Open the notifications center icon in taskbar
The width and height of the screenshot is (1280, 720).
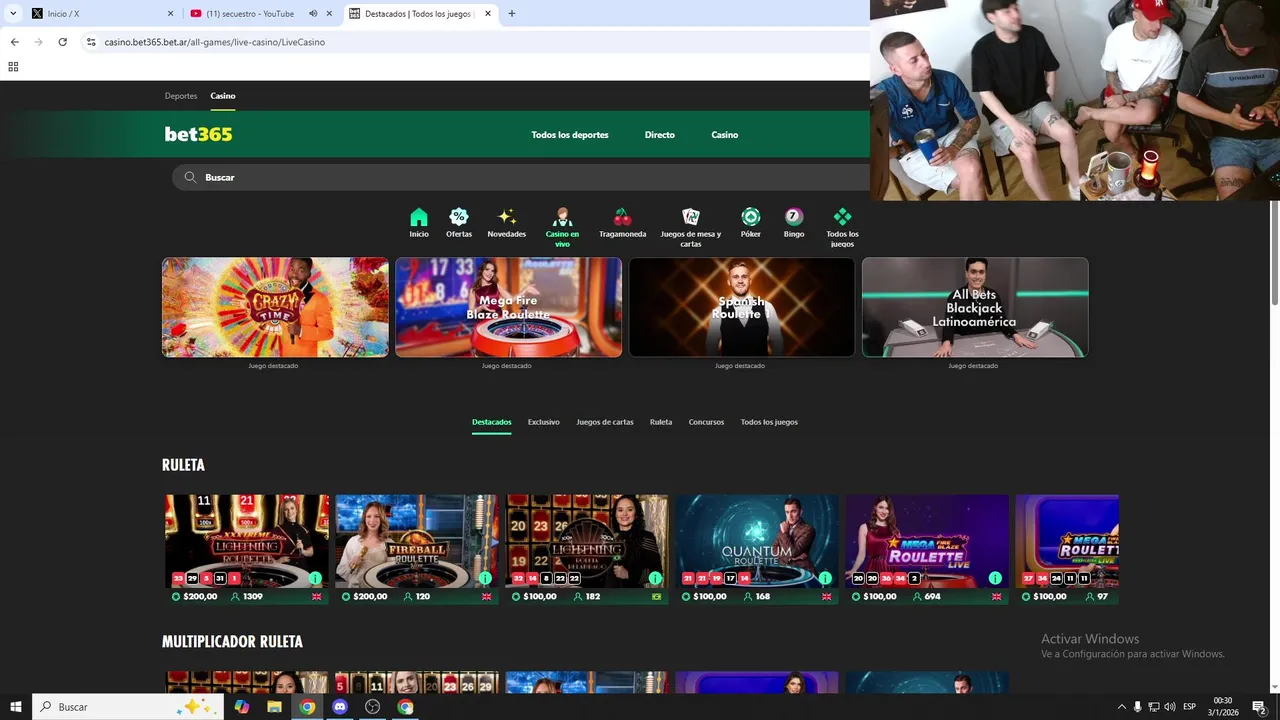tap(1259, 707)
